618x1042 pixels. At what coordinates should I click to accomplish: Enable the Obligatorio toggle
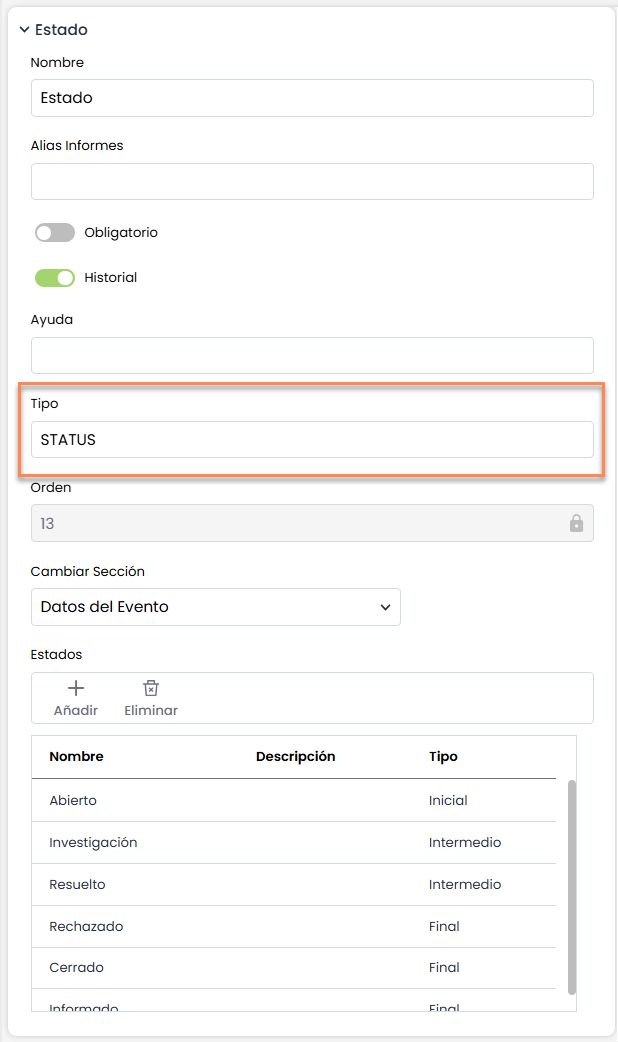pos(55,233)
